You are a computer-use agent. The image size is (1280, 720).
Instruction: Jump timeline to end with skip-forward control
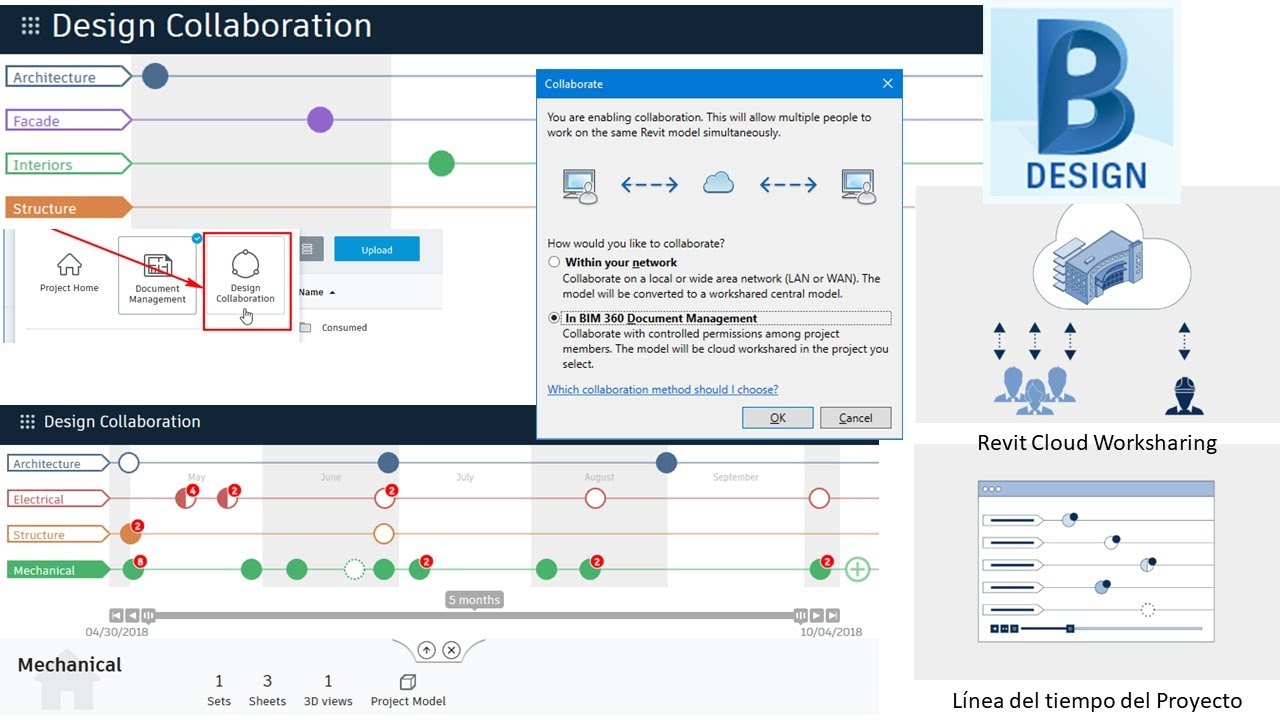(x=833, y=616)
